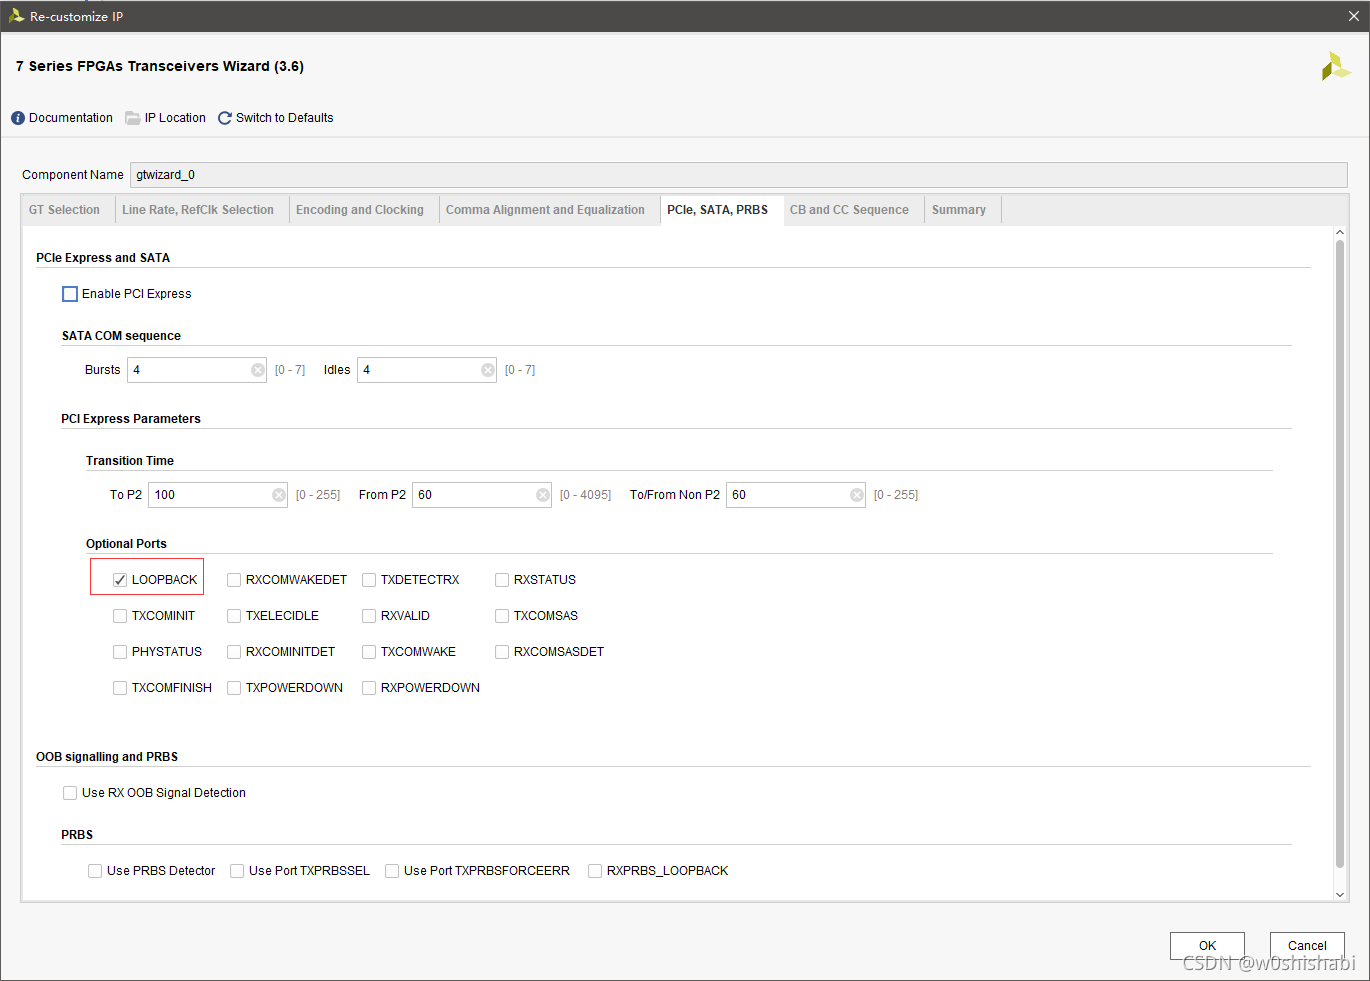Click the To/From Non P2 value field
Screen dimensions: 1370x981
pos(796,495)
